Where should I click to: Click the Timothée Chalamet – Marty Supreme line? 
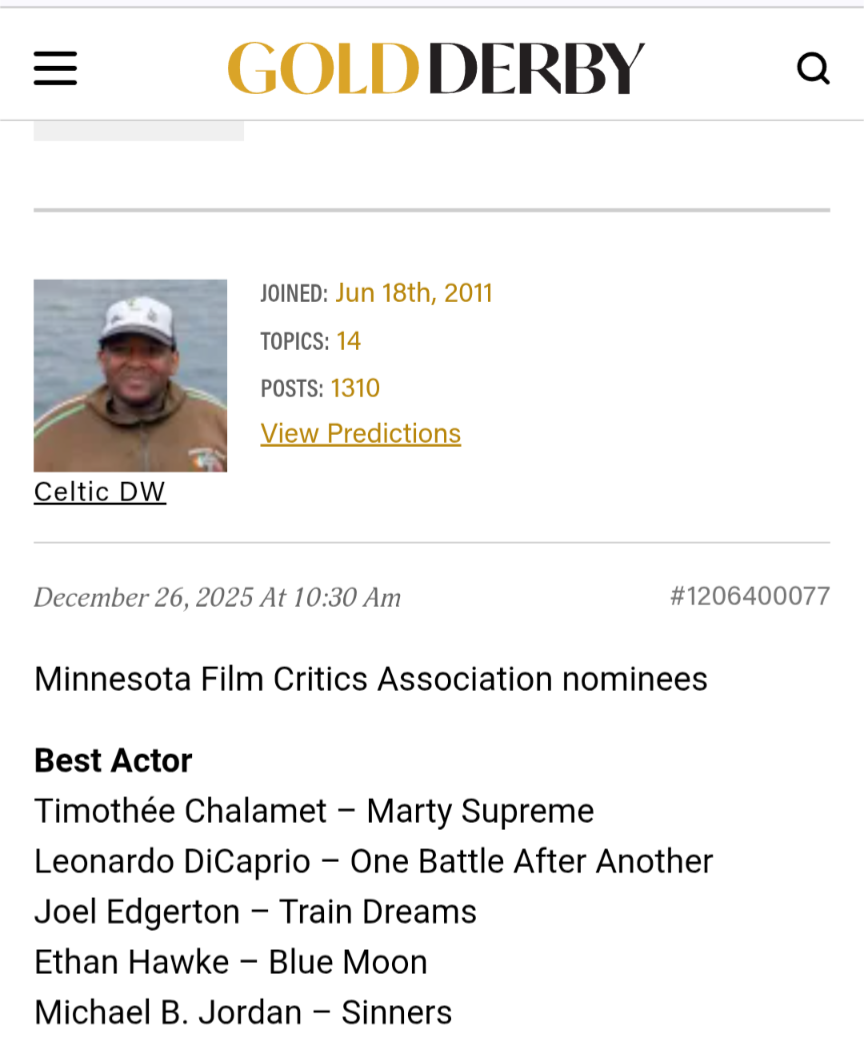314,811
